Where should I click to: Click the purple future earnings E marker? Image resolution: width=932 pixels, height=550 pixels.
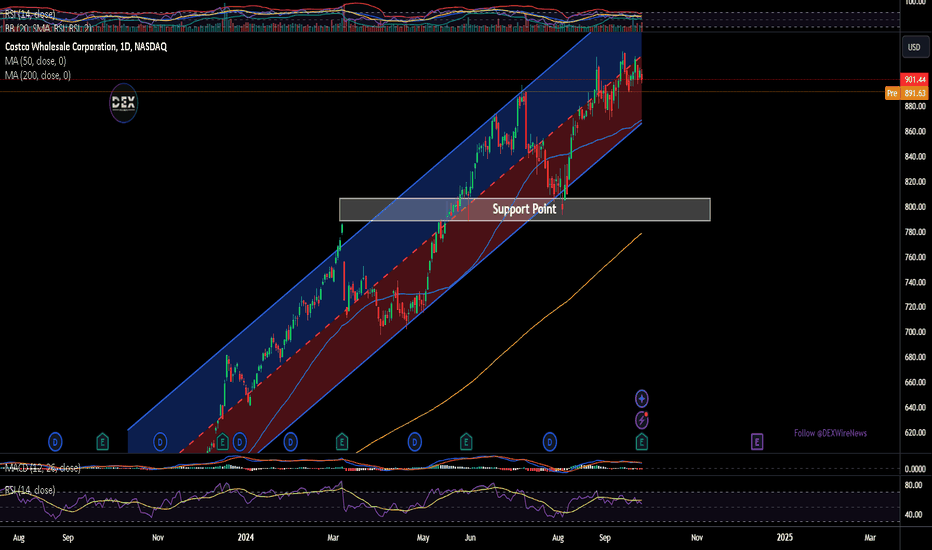click(757, 442)
